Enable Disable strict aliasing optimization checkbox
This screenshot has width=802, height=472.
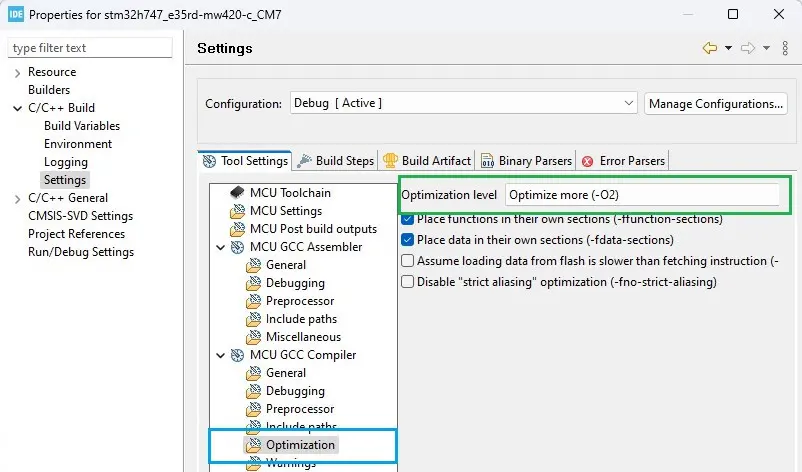point(408,282)
